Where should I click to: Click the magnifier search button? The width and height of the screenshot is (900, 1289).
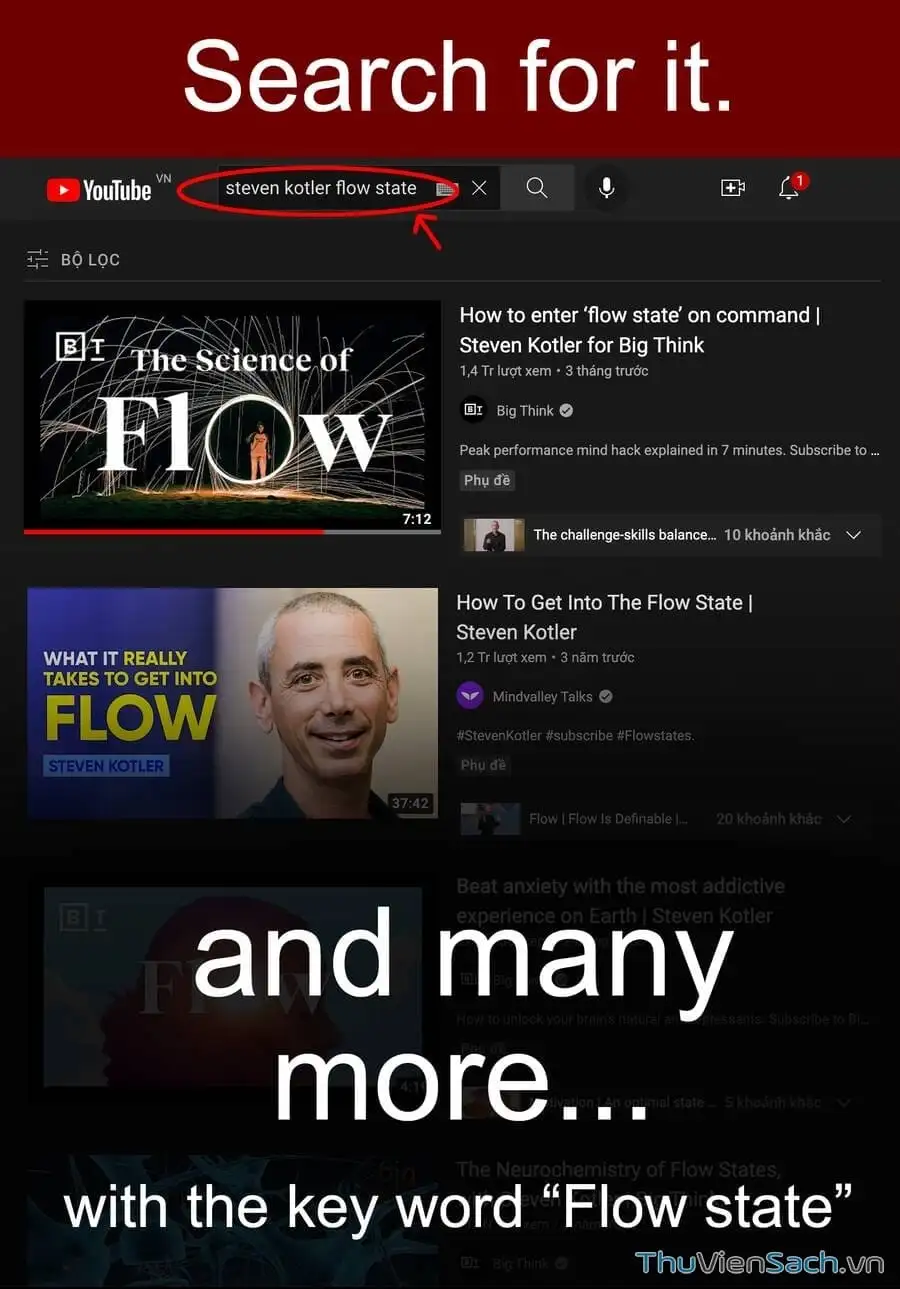click(537, 188)
